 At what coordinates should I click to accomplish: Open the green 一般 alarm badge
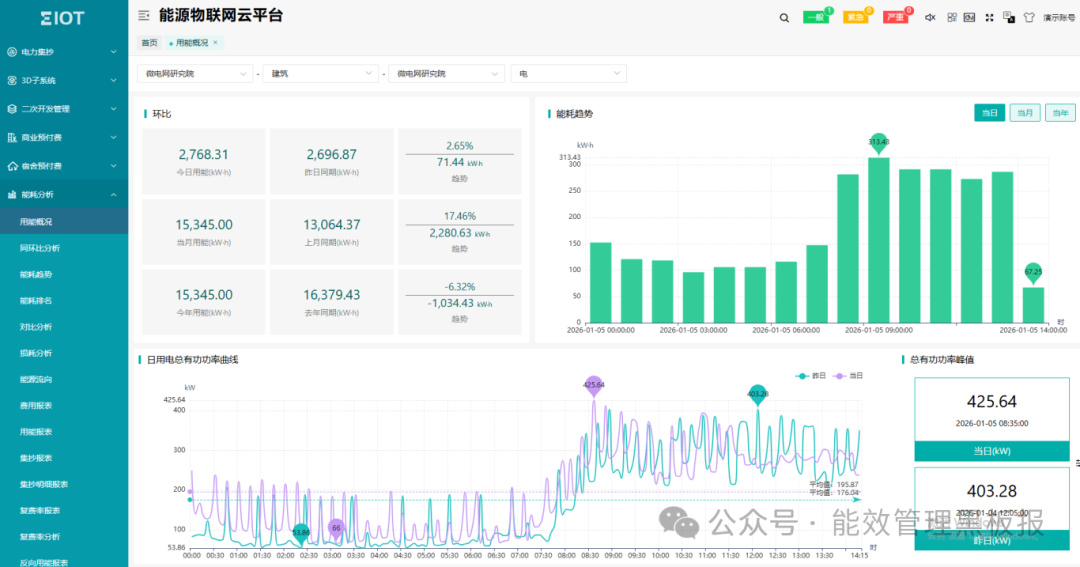816,17
